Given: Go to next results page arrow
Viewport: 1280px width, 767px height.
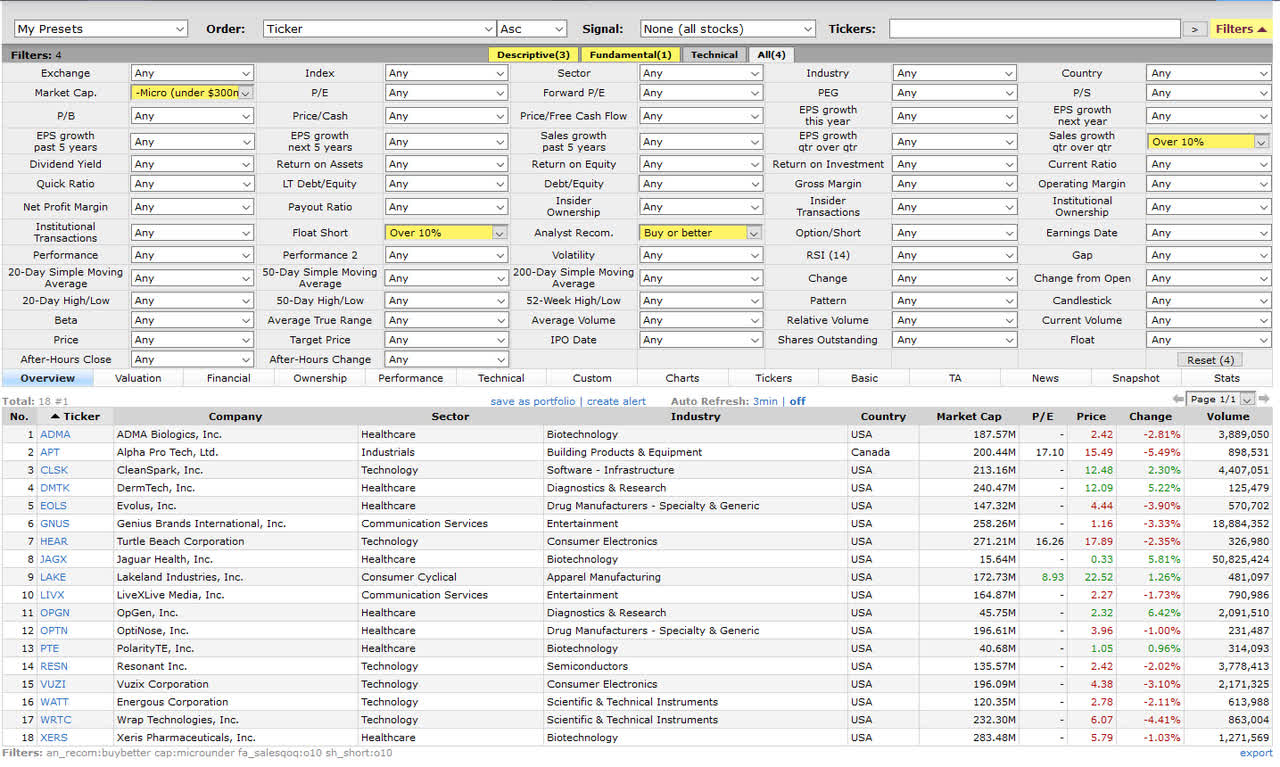Looking at the screenshot, I should tap(1264, 399).
